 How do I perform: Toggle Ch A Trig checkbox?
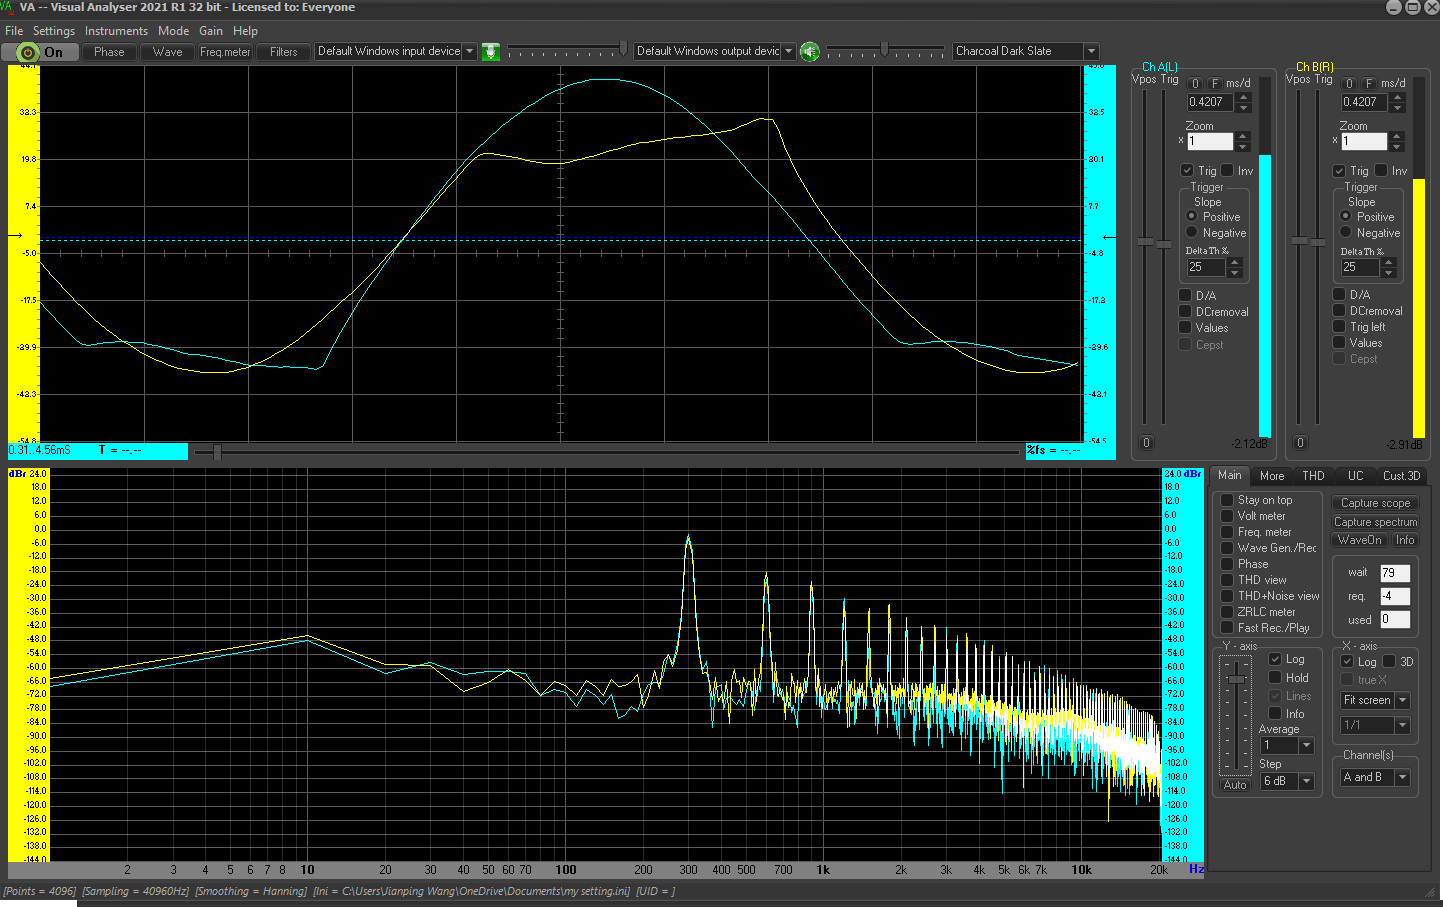(x=1187, y=171)
